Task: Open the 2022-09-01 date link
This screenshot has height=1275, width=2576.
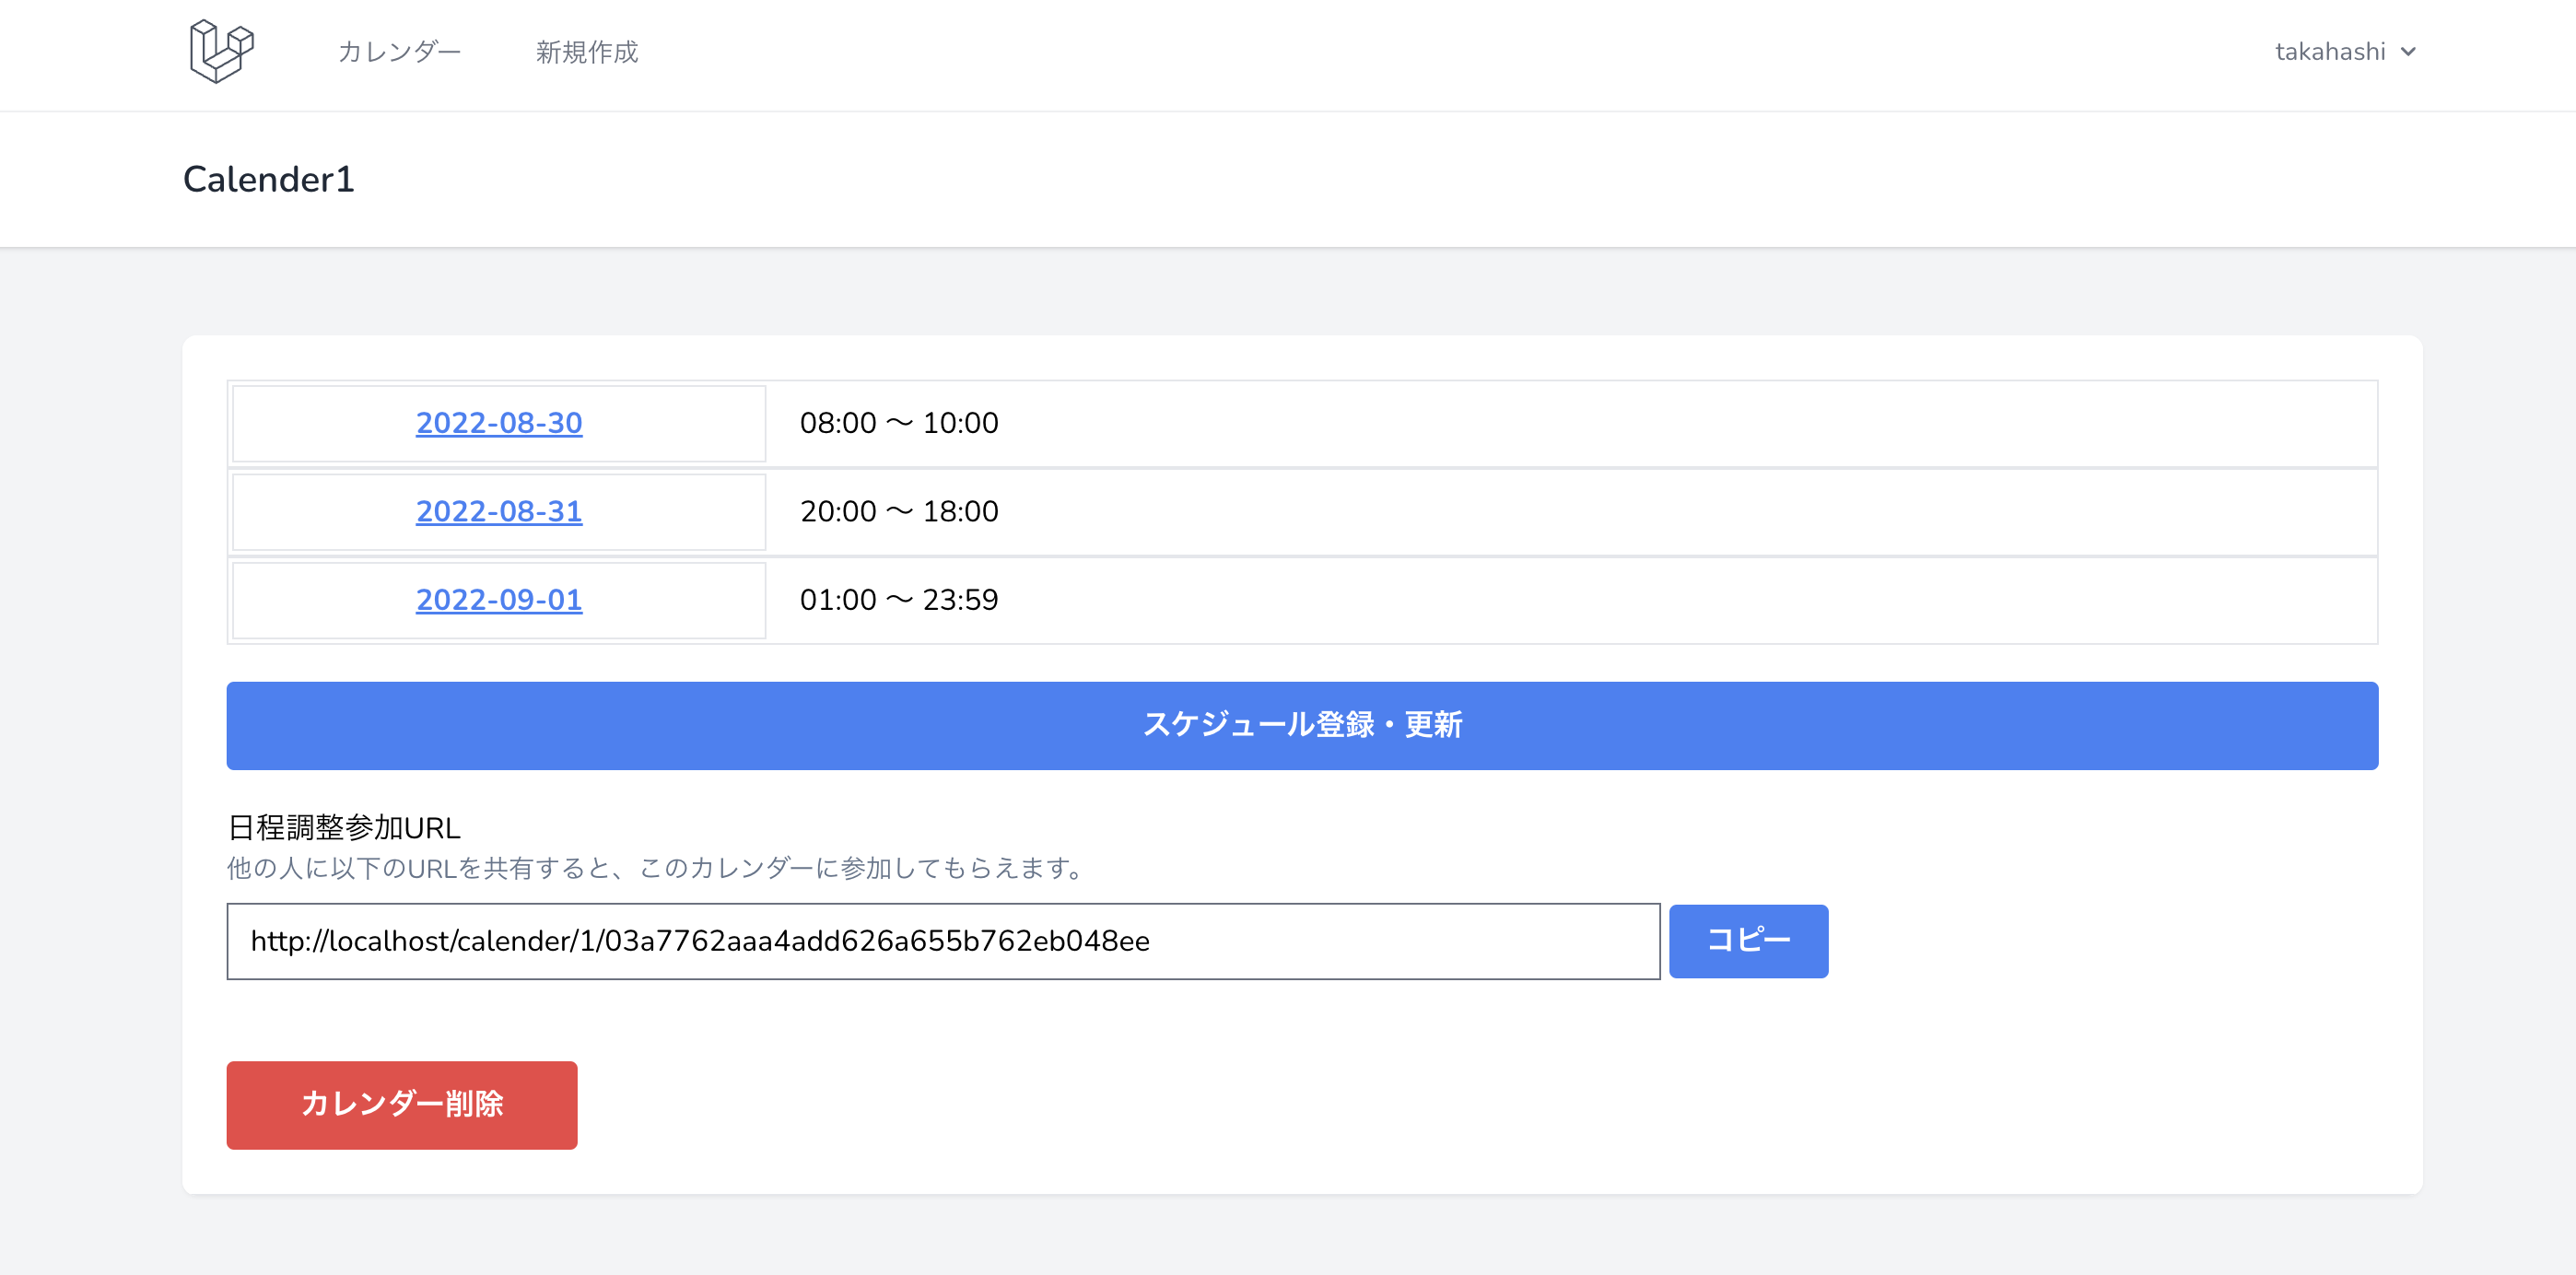Action: tap(498, 600)
